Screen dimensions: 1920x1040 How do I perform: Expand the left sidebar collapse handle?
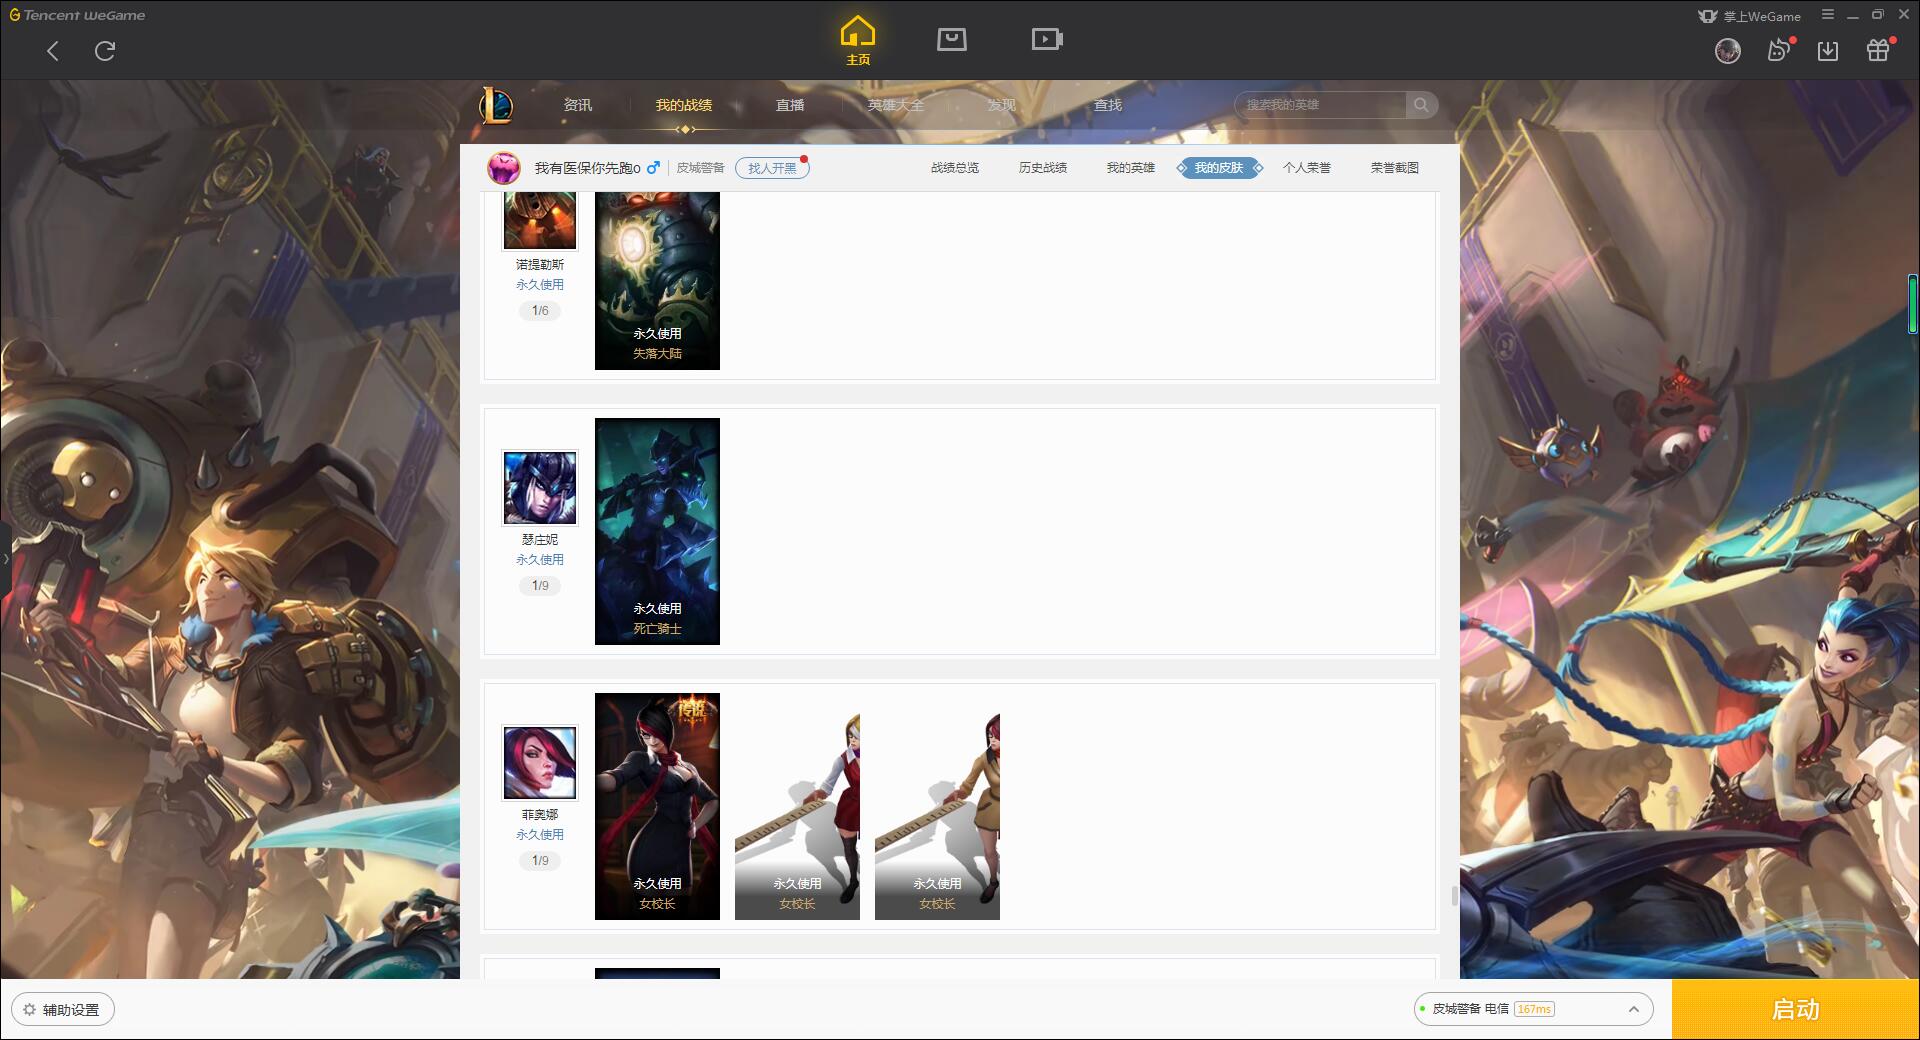5,558
